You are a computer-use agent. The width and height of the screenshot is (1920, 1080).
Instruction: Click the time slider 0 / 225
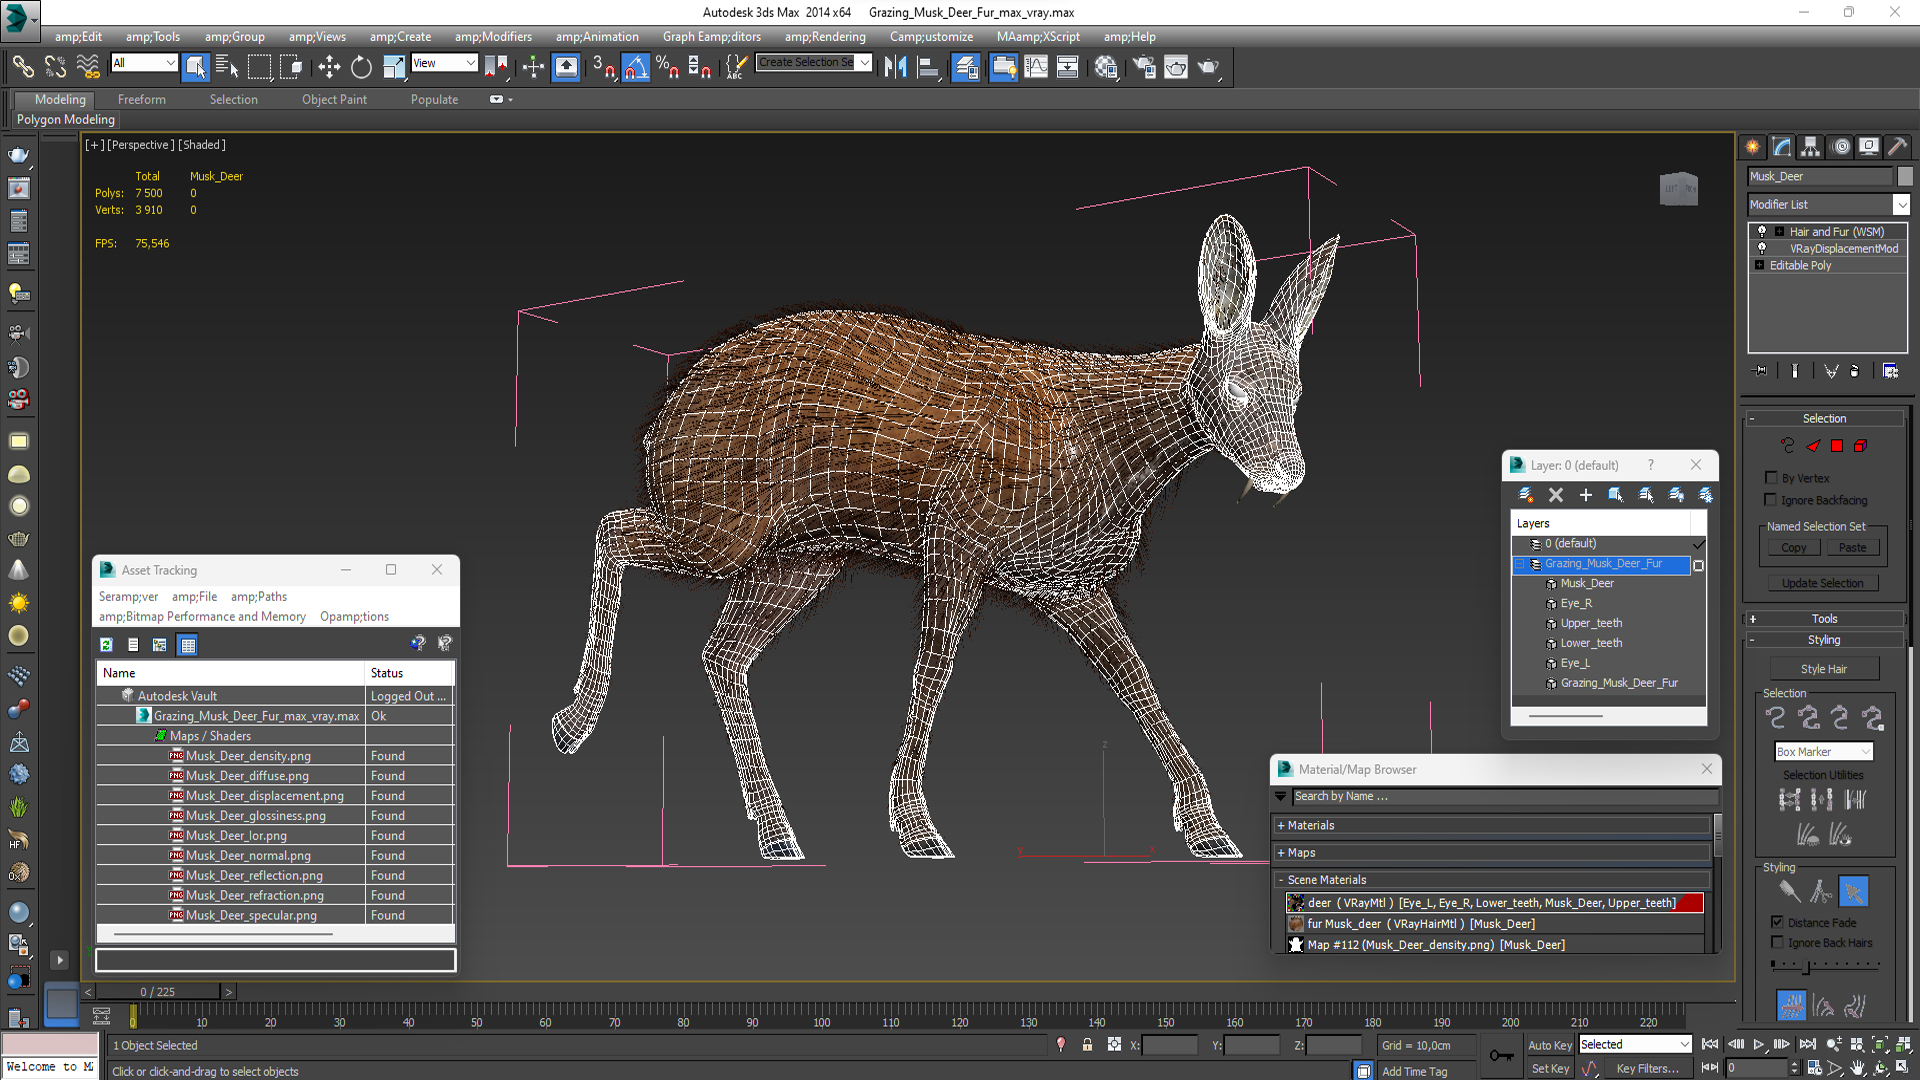pos(158,992)
